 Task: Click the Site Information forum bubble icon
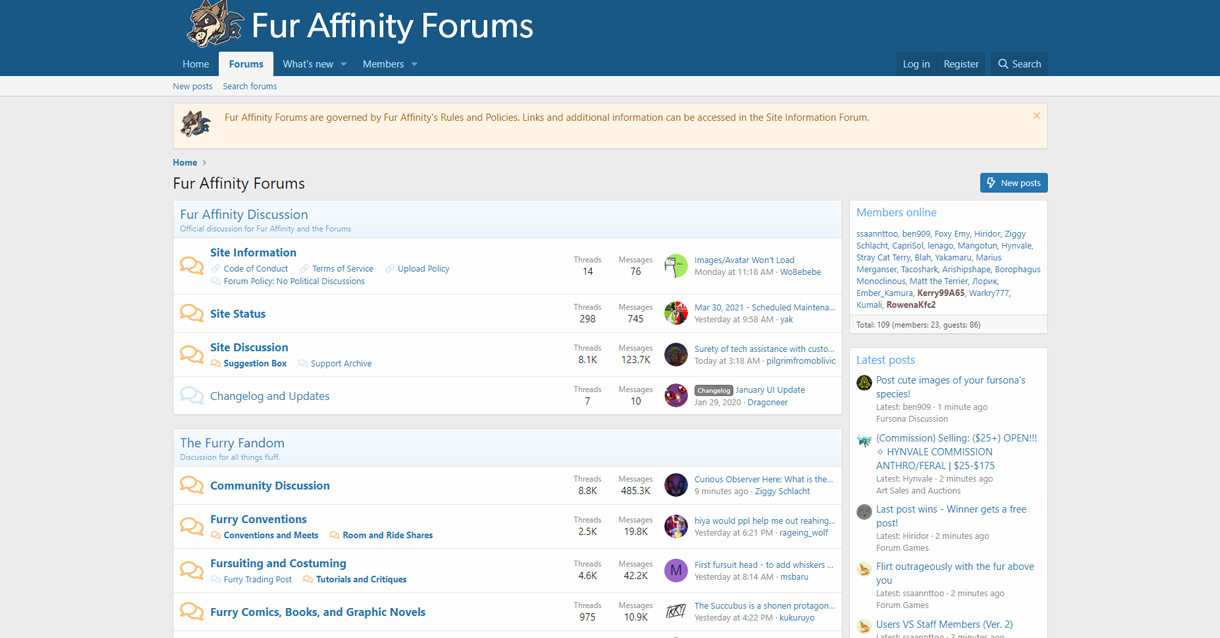tap(191, 266)
